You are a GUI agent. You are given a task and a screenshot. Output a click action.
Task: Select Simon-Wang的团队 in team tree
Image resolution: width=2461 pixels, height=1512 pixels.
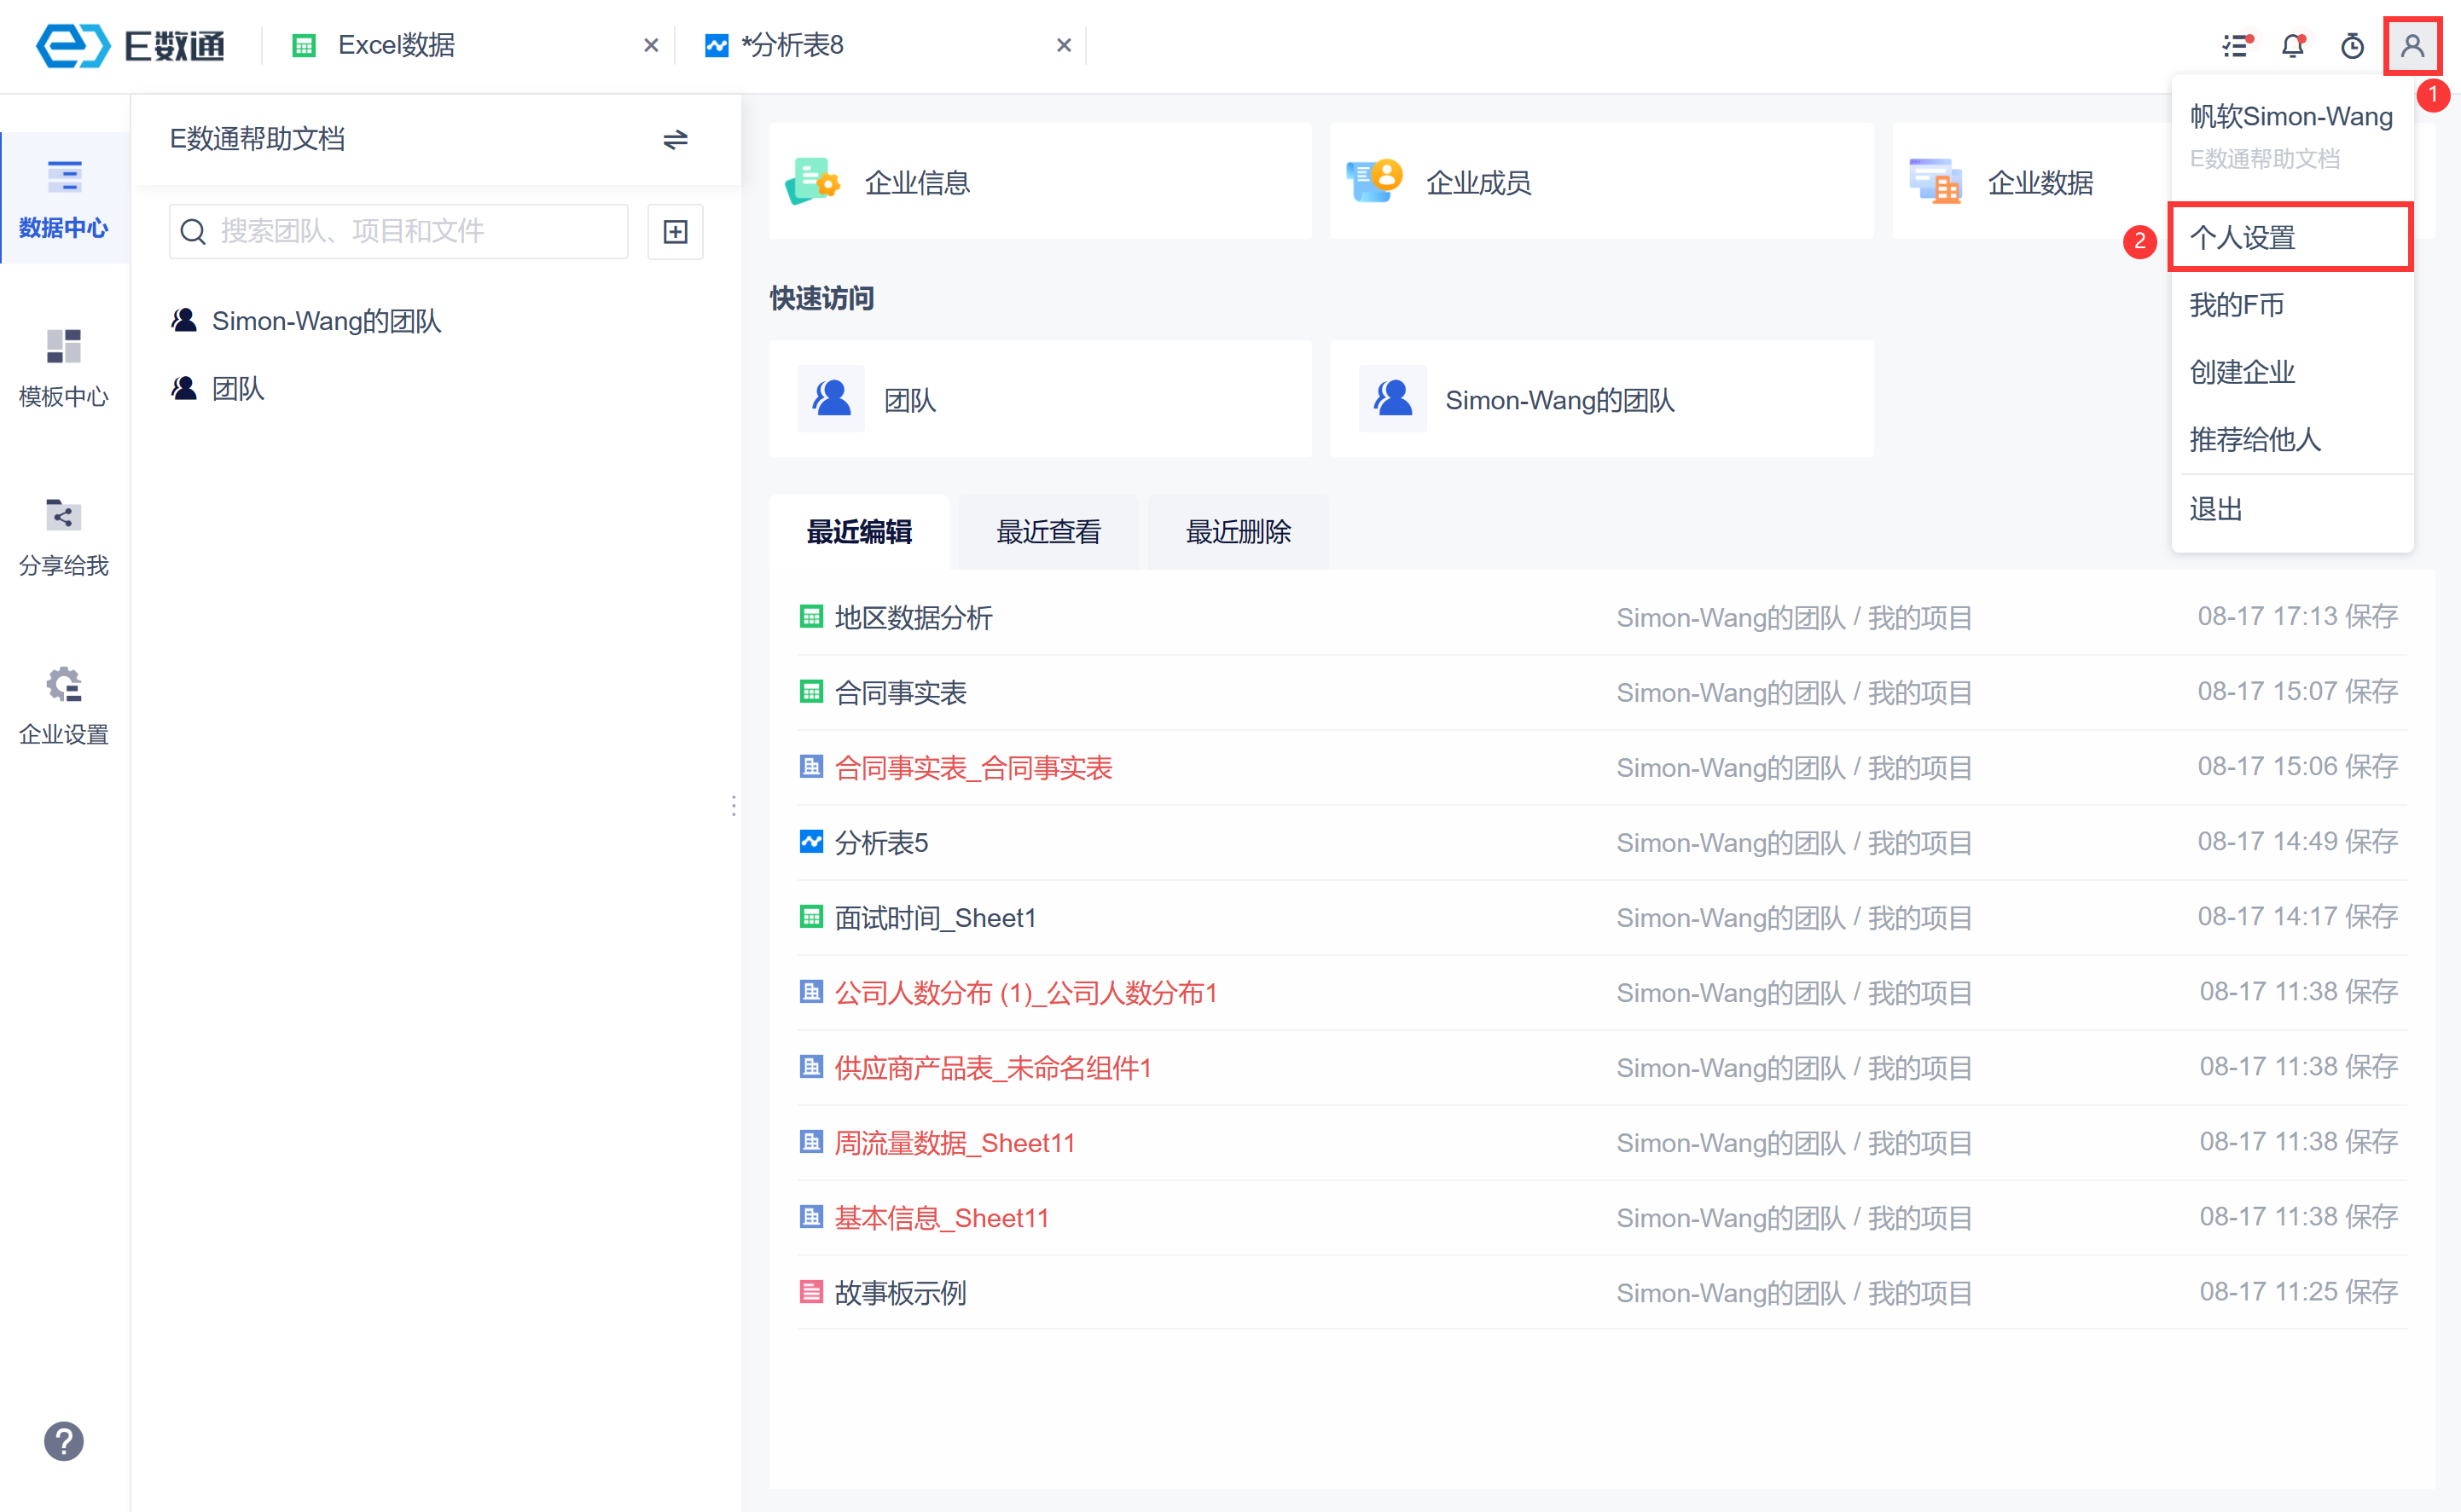pyautogui.click(x=326, y=321)
